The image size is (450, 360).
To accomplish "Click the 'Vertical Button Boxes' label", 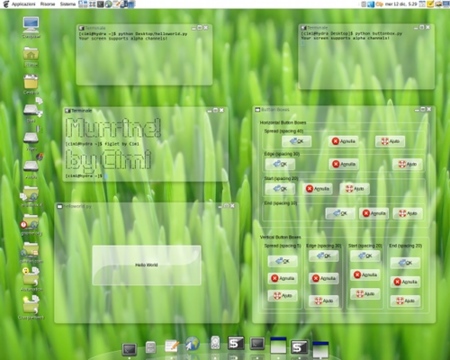I will coord(280,237).
